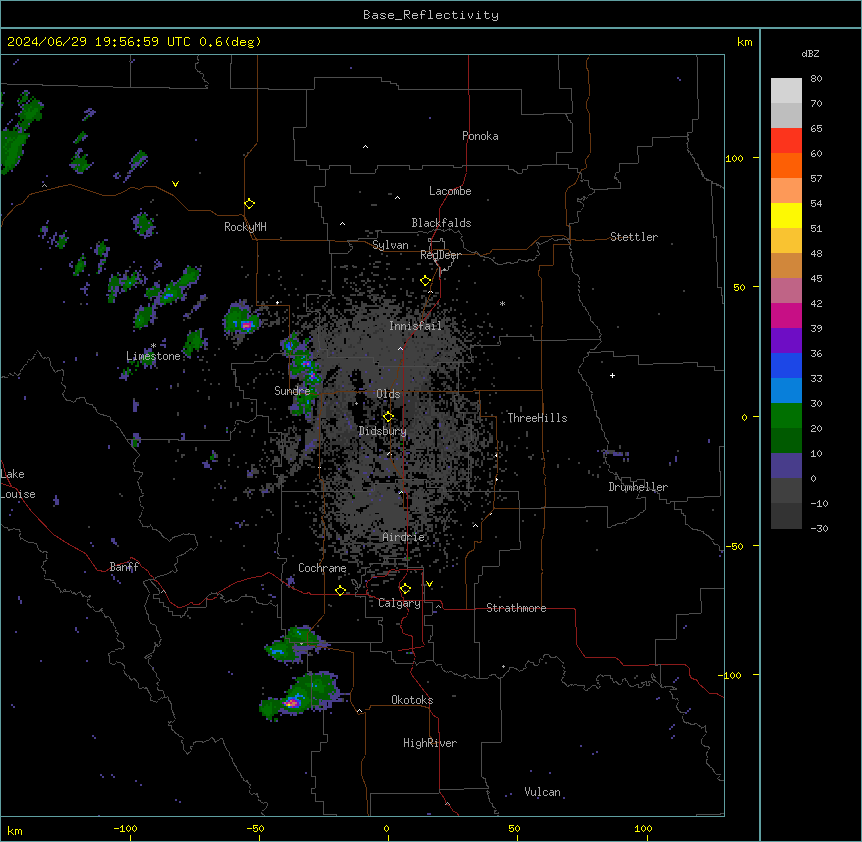Screen dimensions: 862x842
Task: Click the dBZ legend heading
Action: click(x=810, y=53)
